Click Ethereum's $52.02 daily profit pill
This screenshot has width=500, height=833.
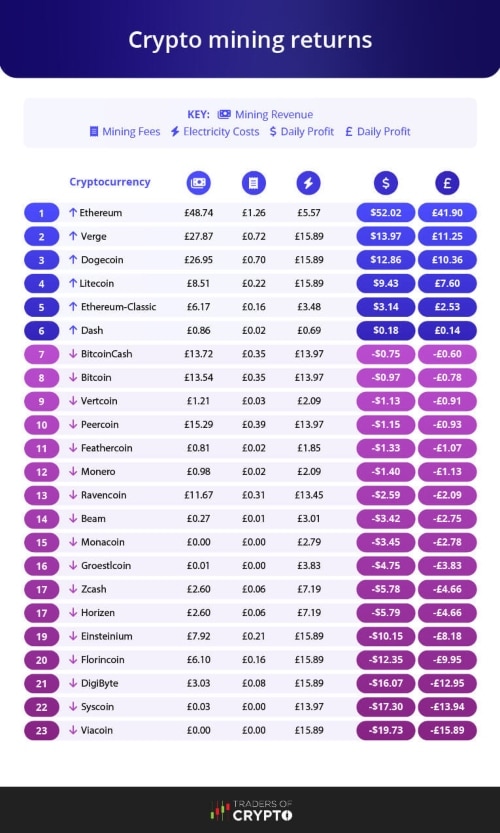point(386,213)
